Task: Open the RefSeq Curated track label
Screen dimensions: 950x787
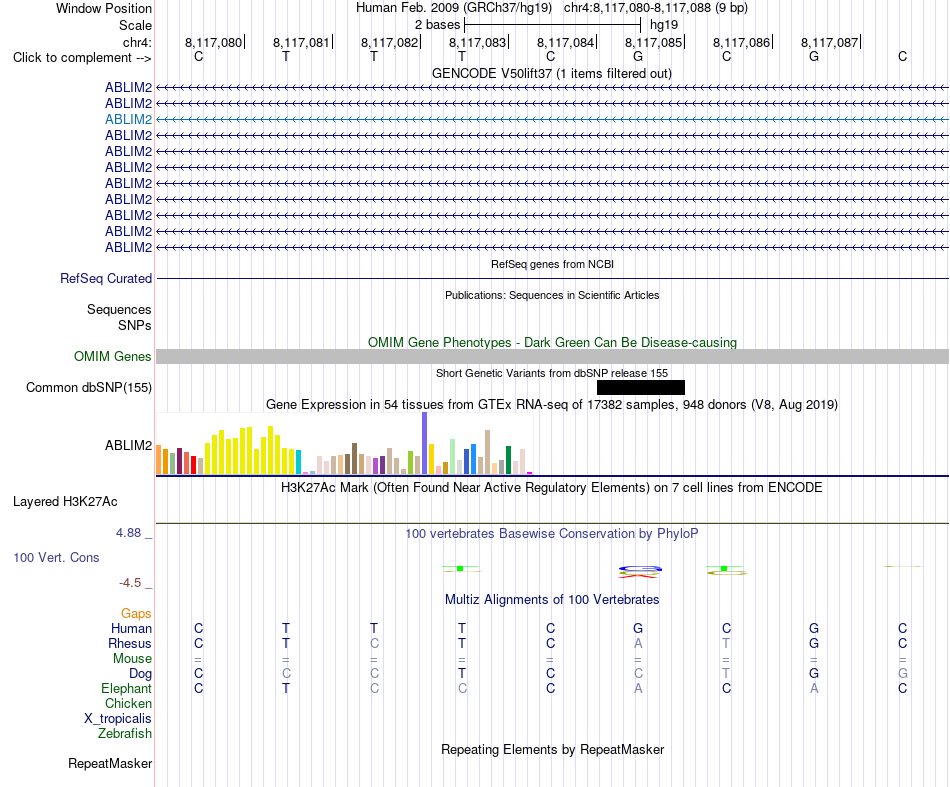Action: (106, 279)
